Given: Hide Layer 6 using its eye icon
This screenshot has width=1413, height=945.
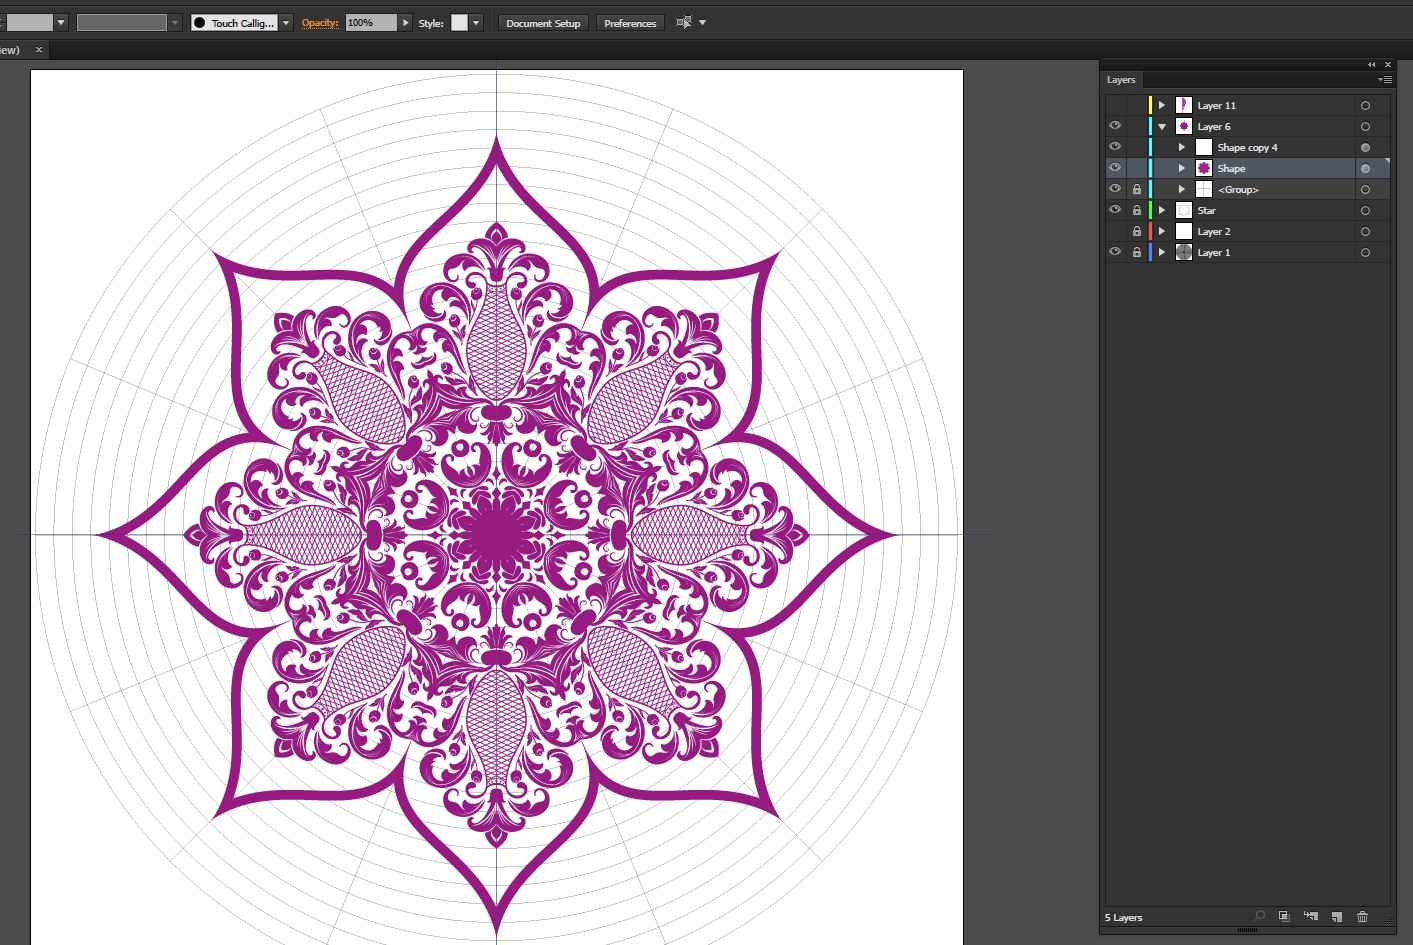Looking at the screenshot, I should click(x=1115, y=126).
